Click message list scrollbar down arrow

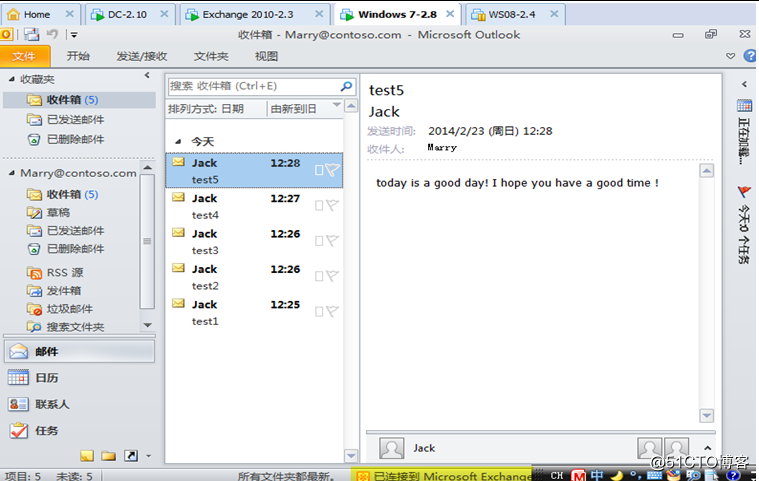click(351, 455)
